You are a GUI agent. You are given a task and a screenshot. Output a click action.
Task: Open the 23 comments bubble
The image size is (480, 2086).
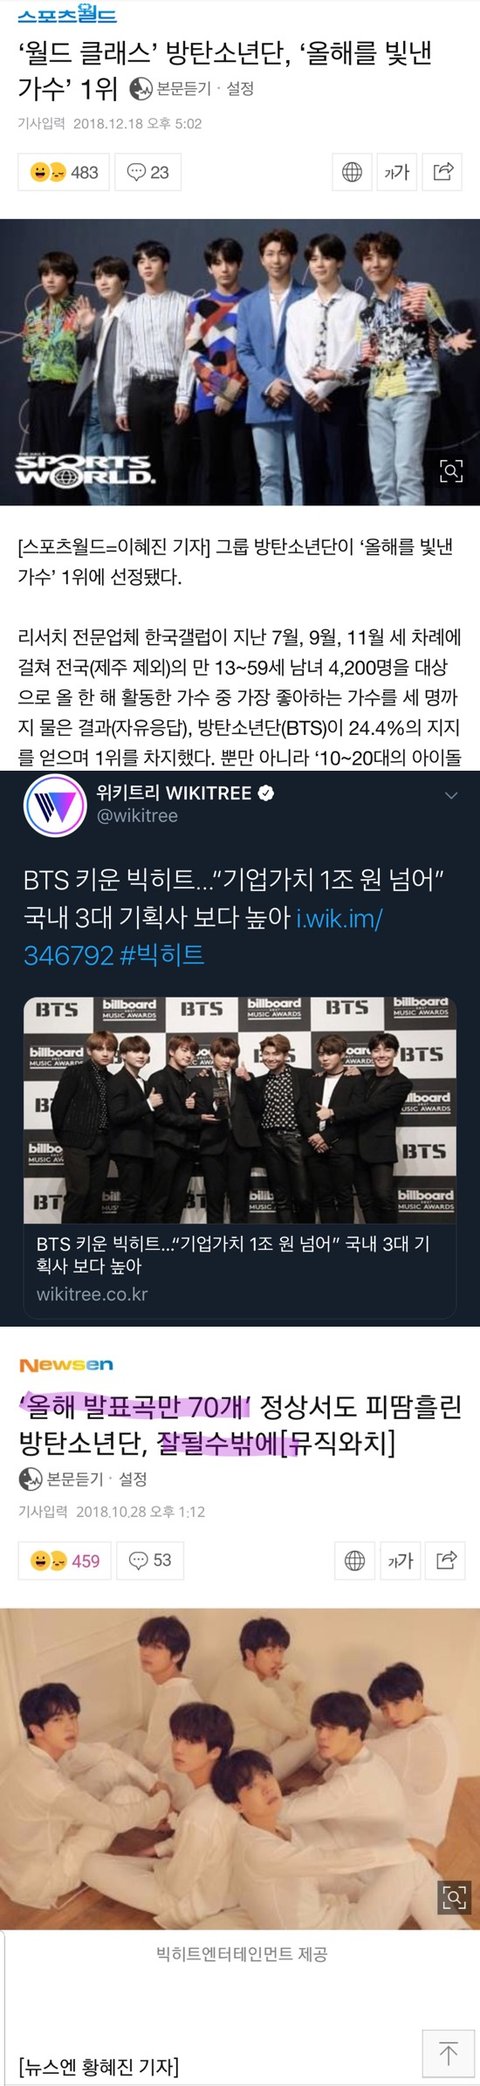[x=147, y=172]
